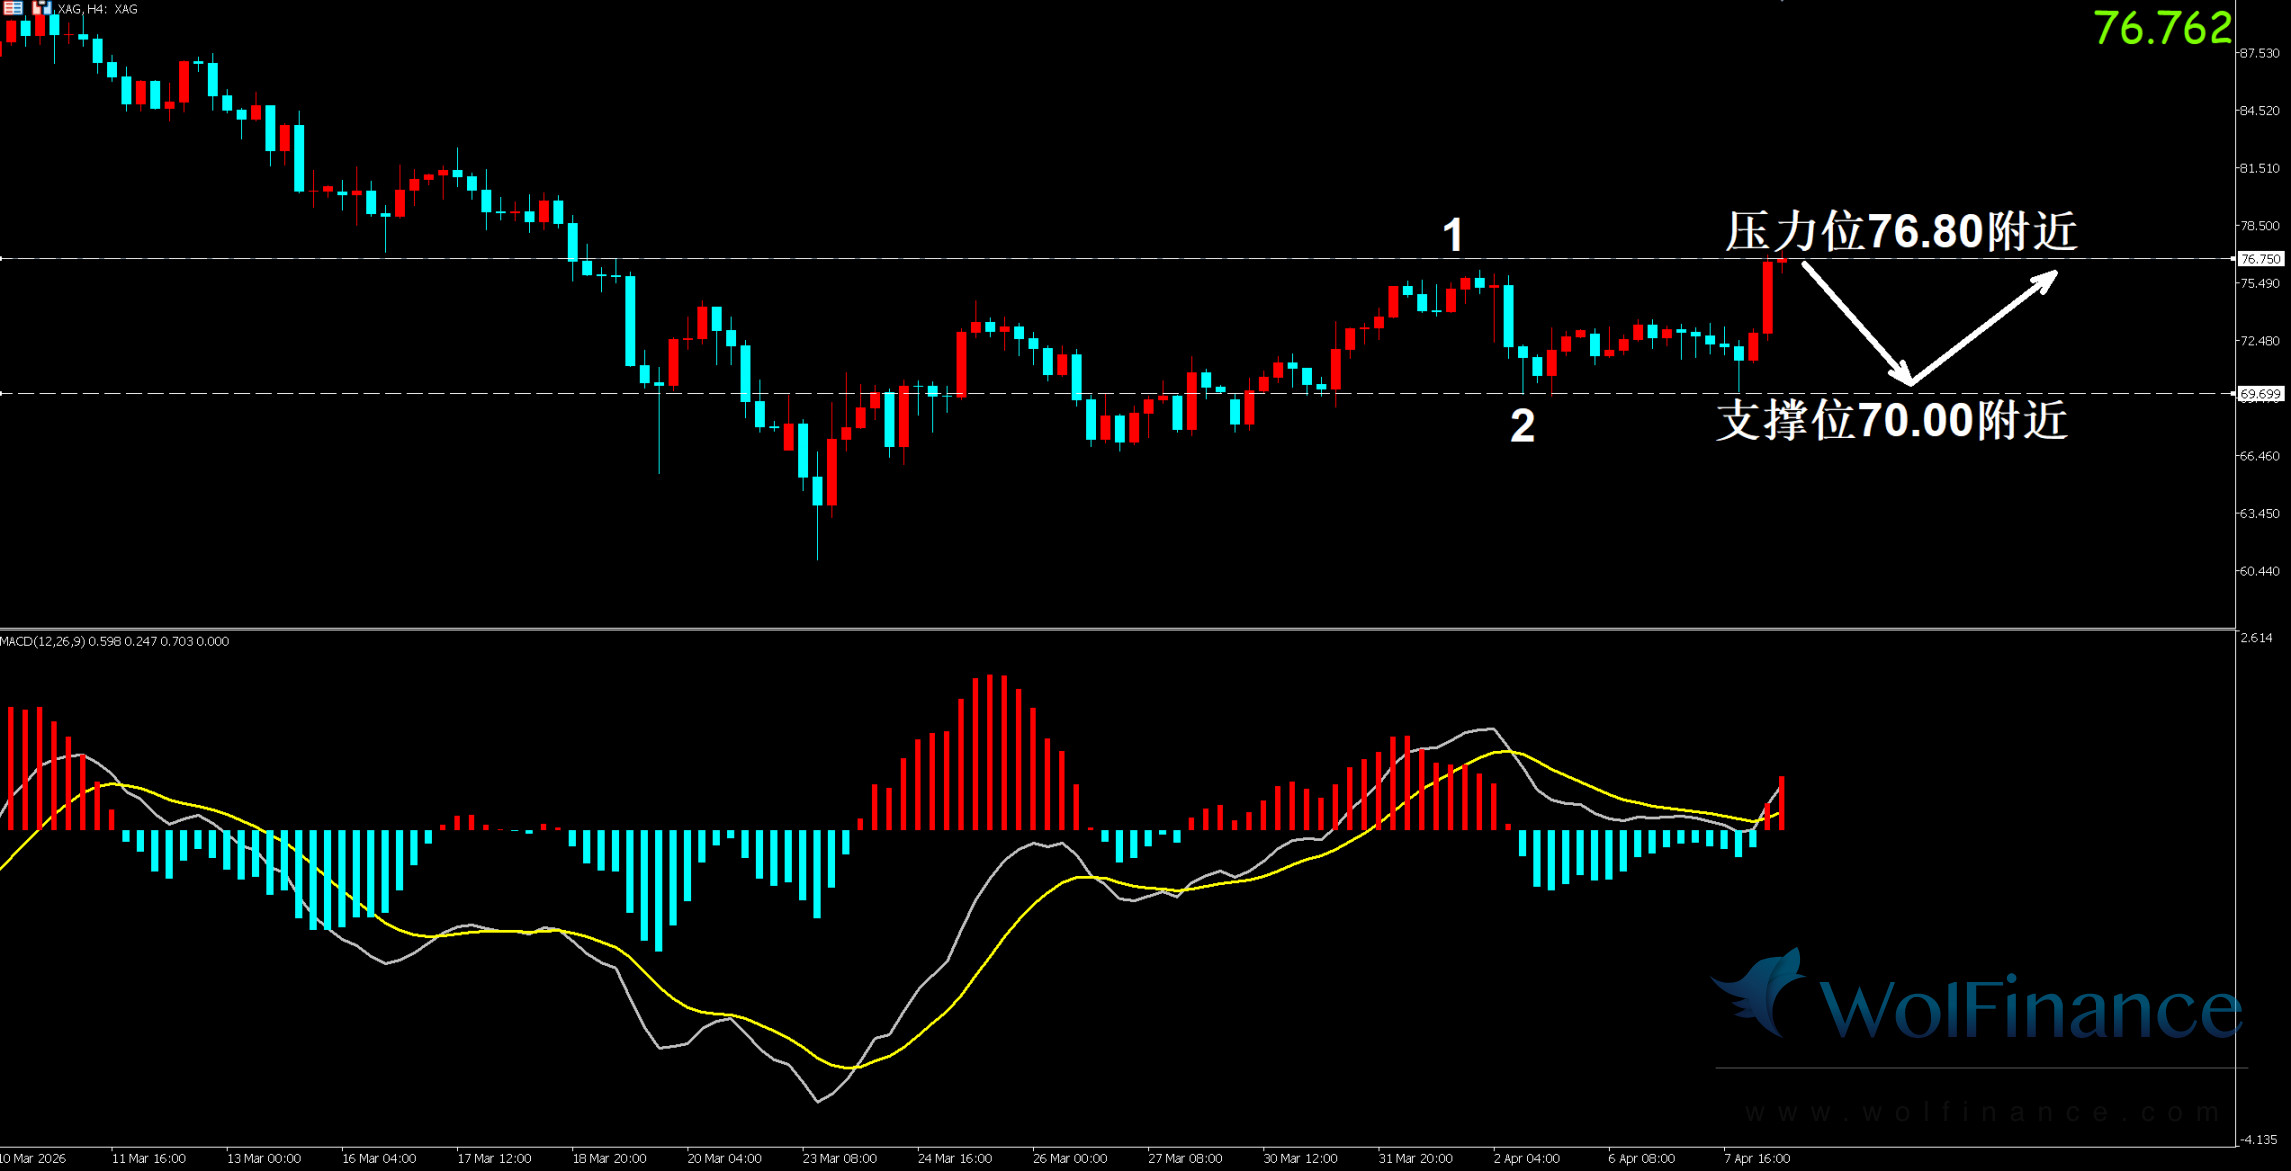Select the 76.750 price label on axis
Image resolution: width=2291 pixels, height=1171 pixels.
tap(2260, 259)
